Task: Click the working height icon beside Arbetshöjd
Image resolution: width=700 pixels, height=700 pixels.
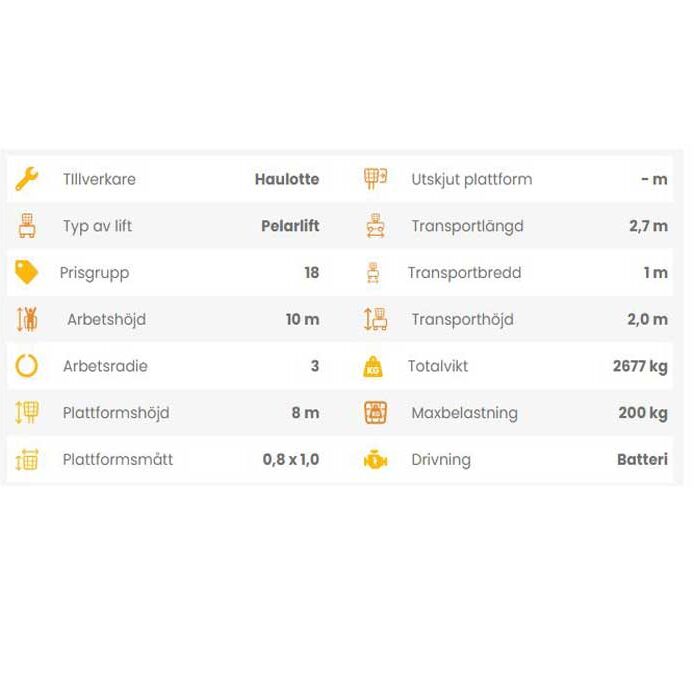Action: (27, 320)
